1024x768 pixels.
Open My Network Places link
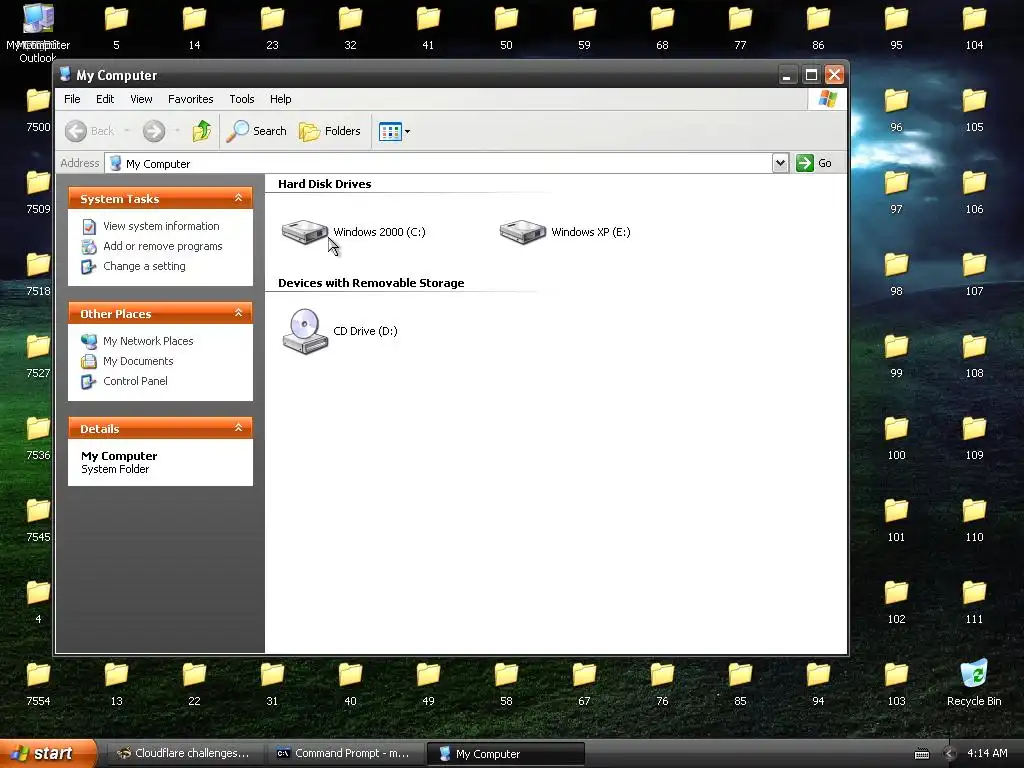click(148, 341)
